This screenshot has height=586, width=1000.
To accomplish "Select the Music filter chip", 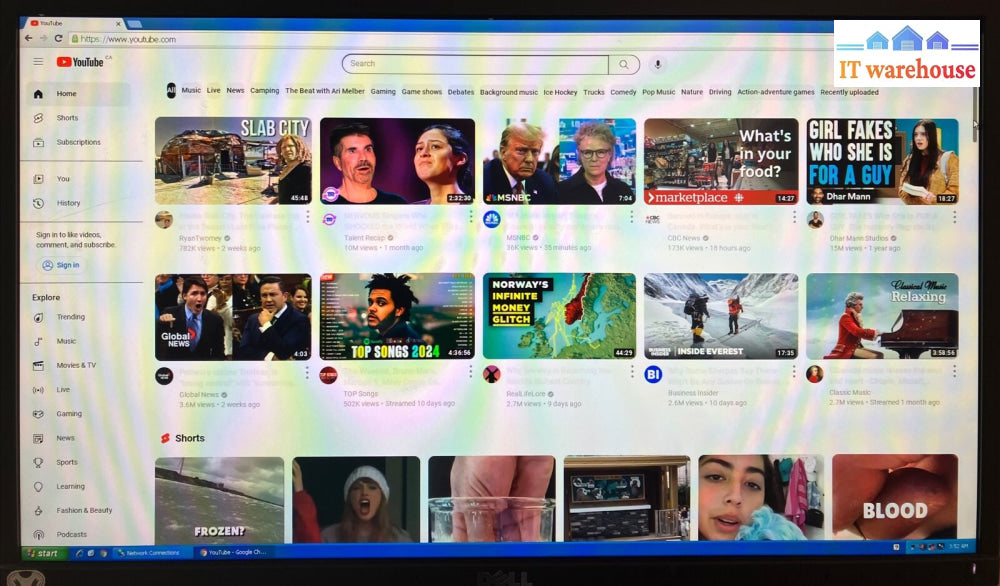I will tap(191, 91).
